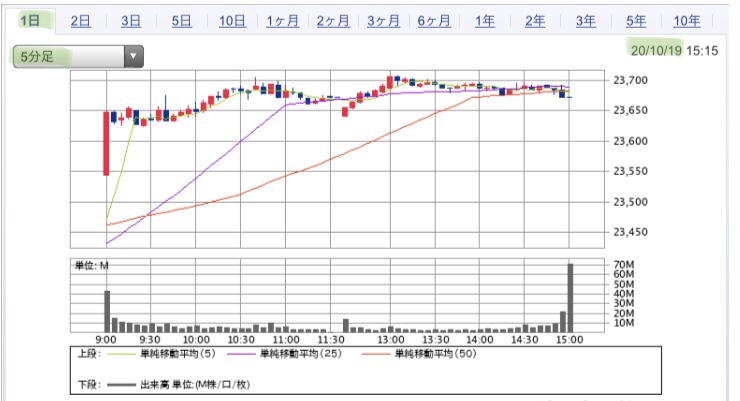
Task: Switch to the 3日 period tab
Action: 131,21
